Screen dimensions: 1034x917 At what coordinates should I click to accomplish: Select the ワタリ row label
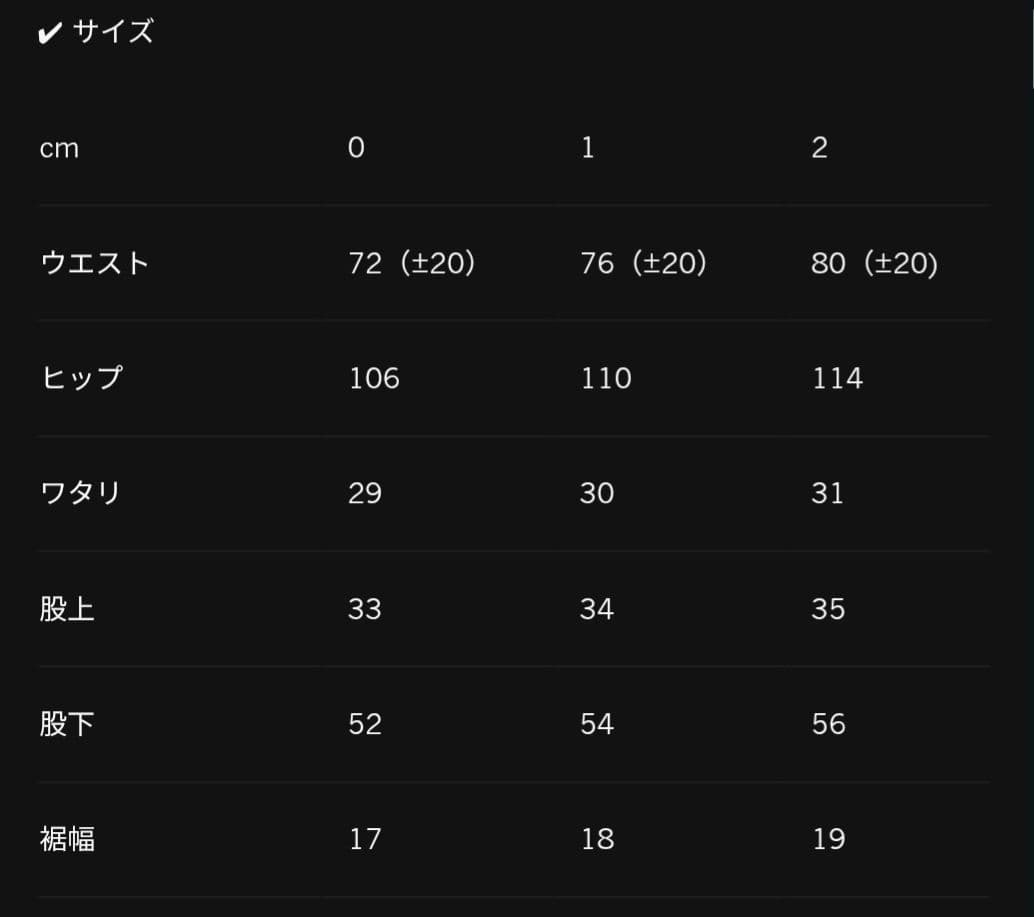(81, 493)
